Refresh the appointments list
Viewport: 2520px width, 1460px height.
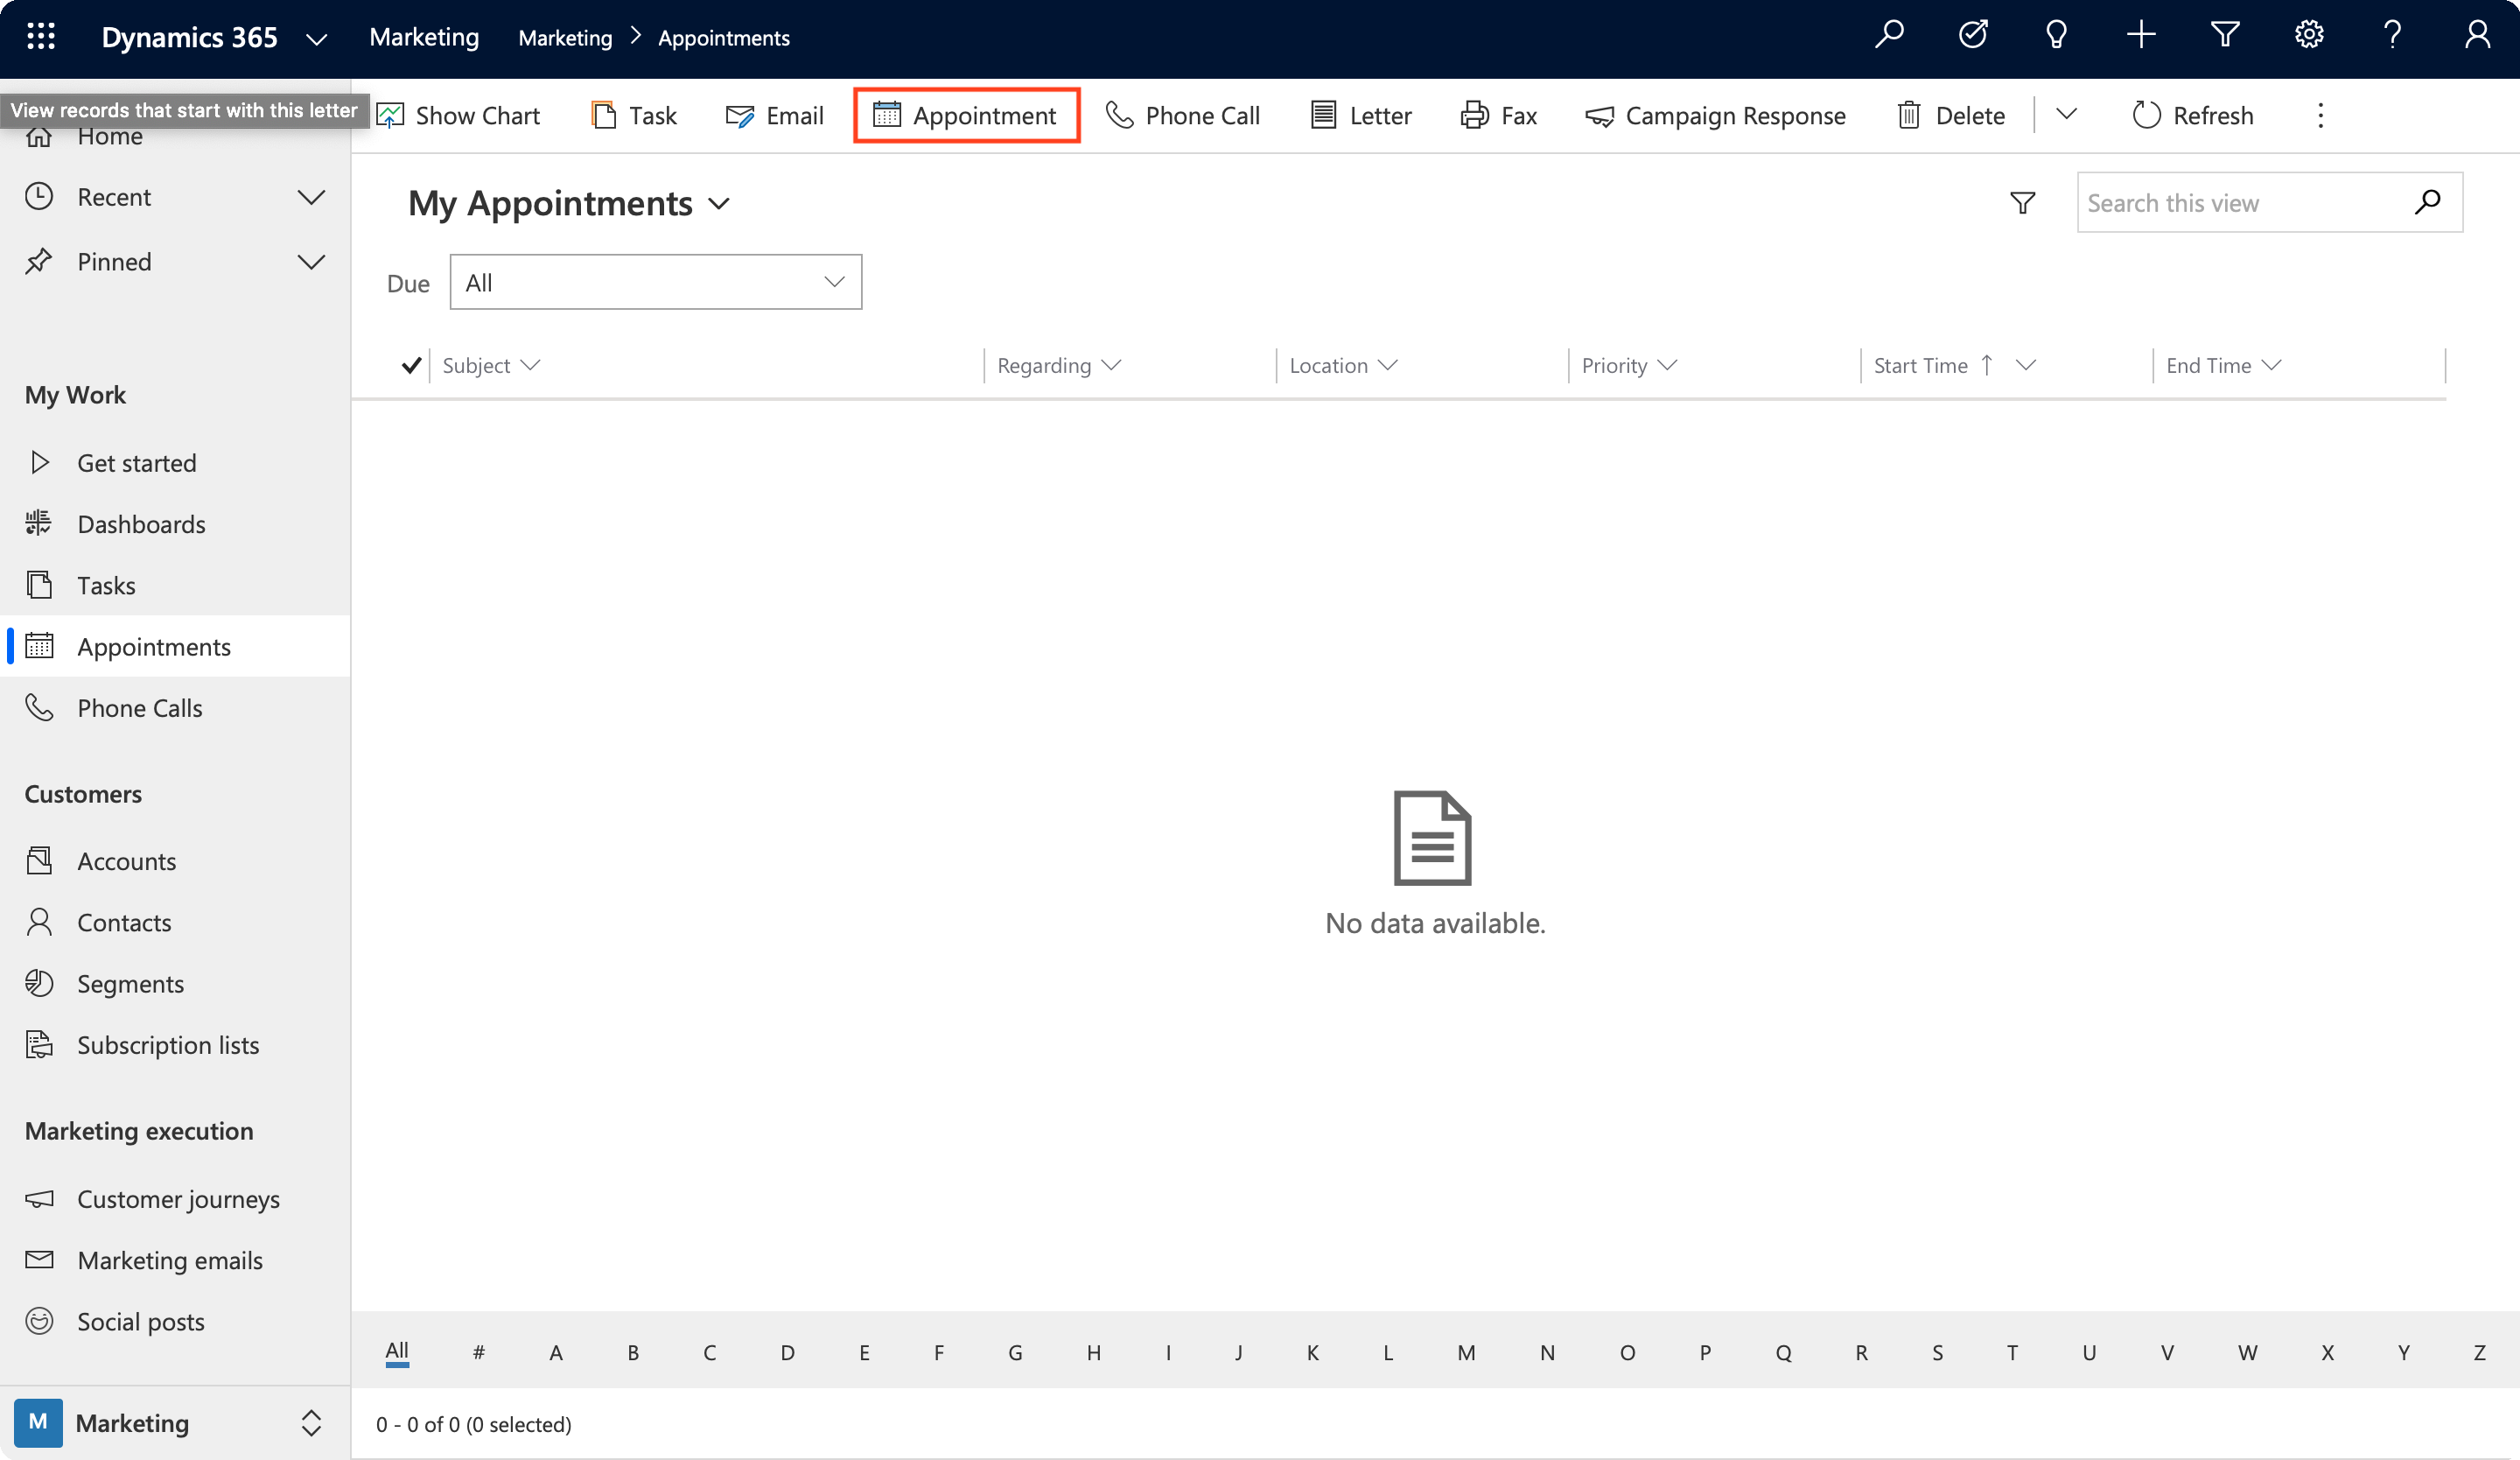[x=2192, y=115]
